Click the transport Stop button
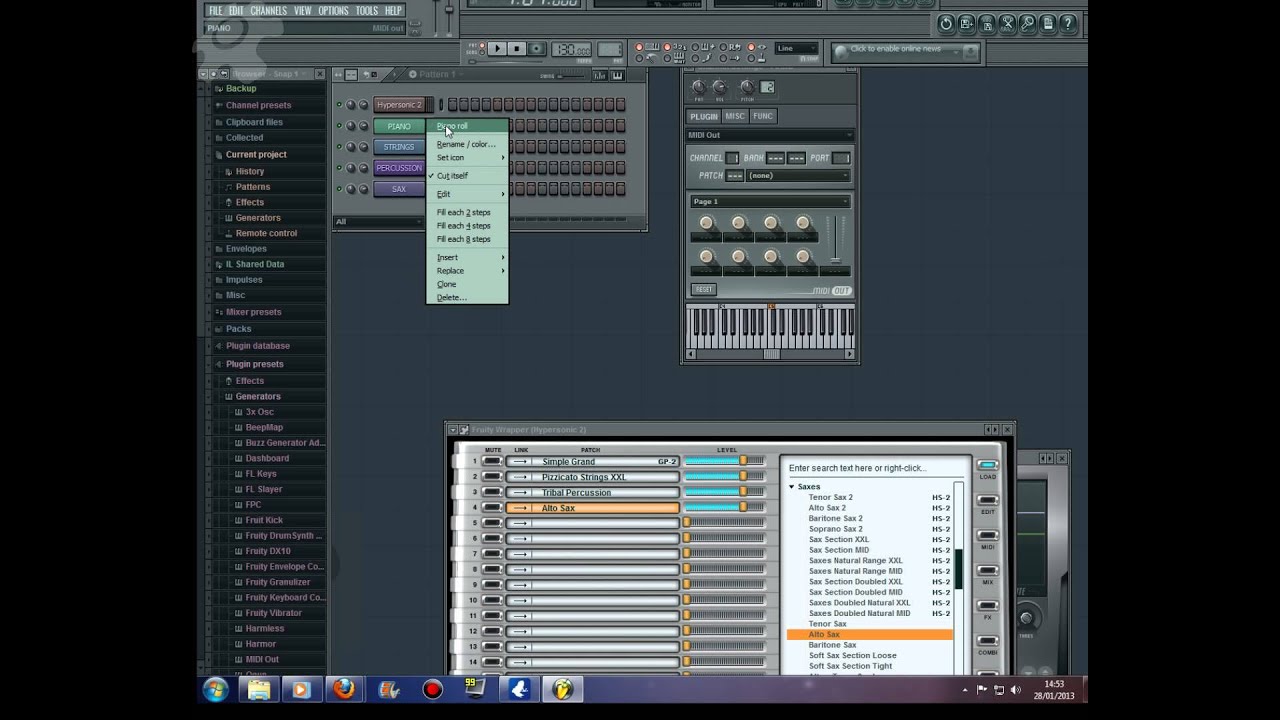 click(x=516, y=49)
